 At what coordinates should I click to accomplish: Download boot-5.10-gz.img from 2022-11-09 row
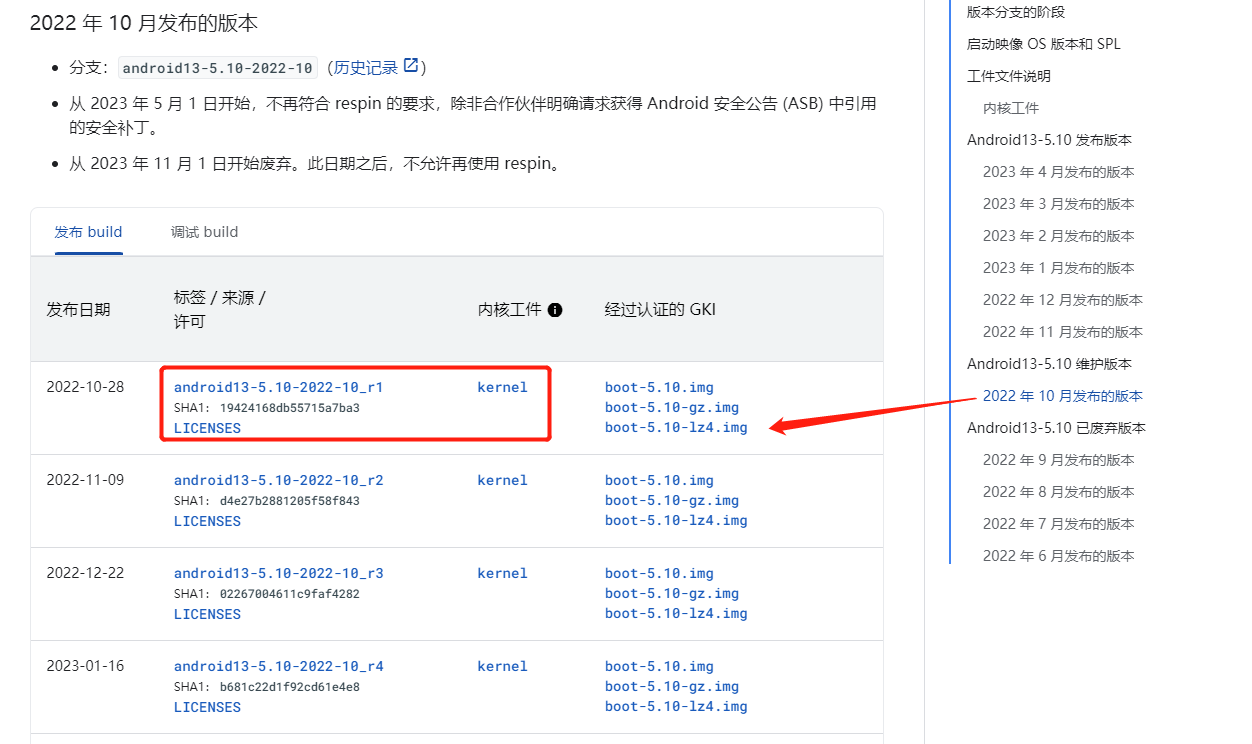click(x=672, y=500)
